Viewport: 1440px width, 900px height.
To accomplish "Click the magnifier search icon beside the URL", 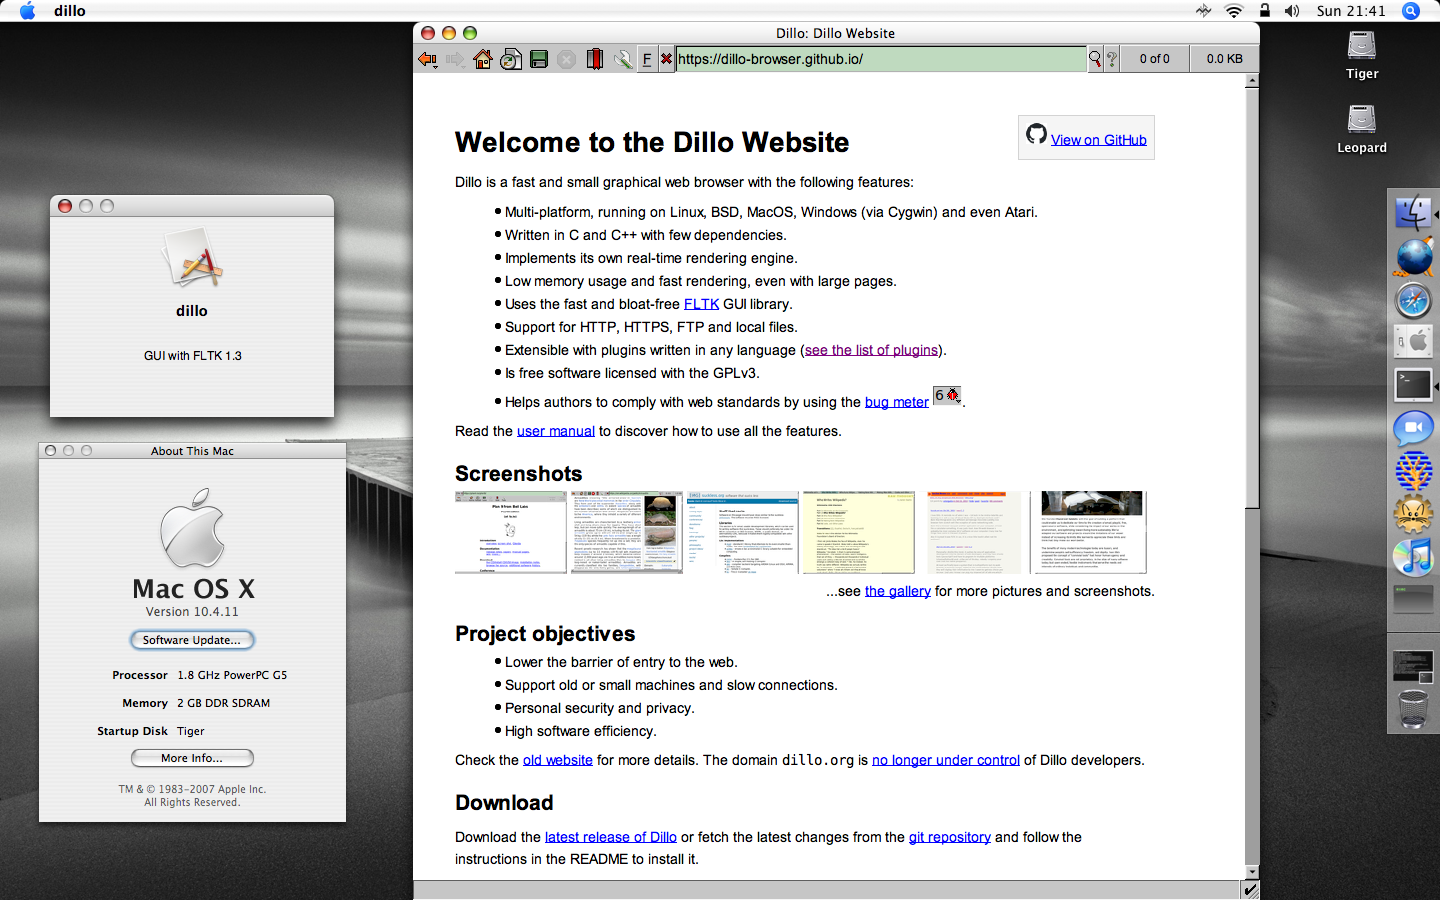I will (x=1094, y=58).
